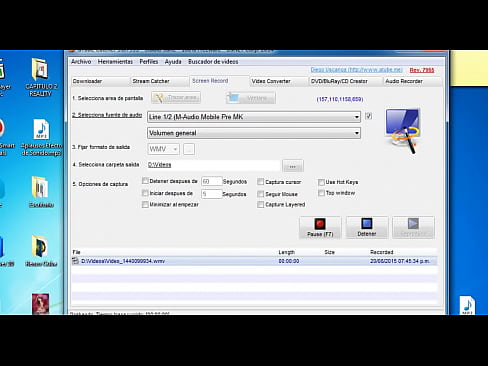Enable Detener despues de checkbox
This screenshot has height=366, width=488.
pyautogui.click(x=145, y=181)
